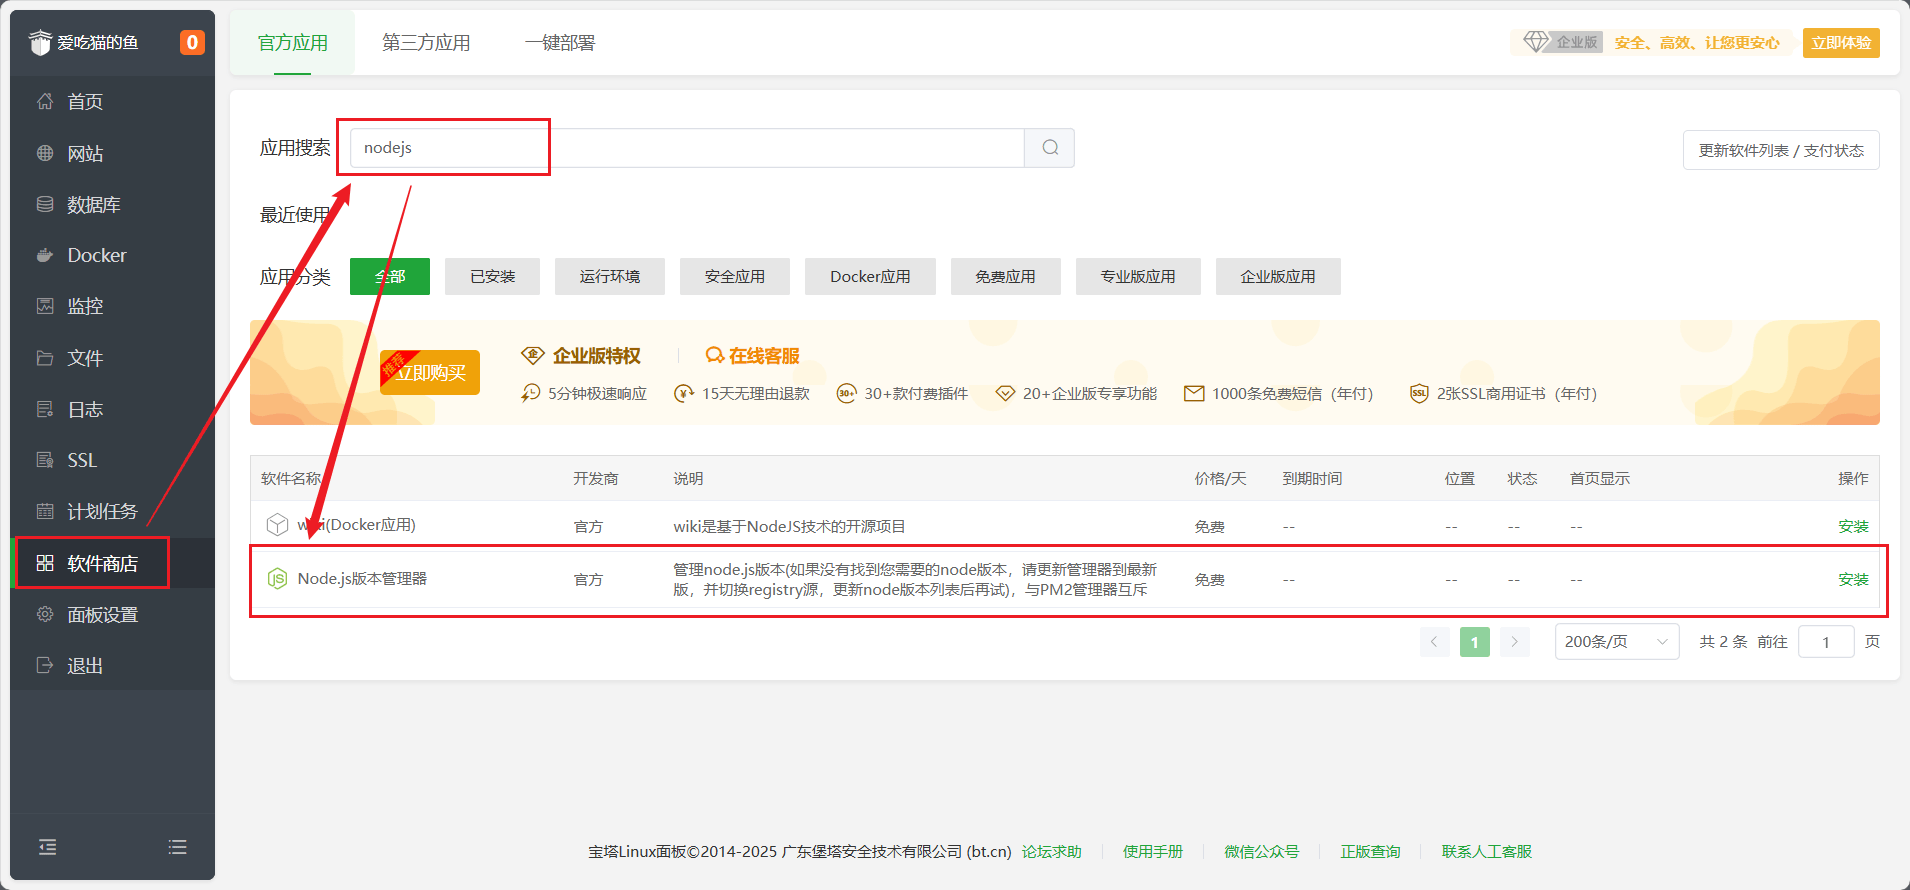Go to previous page arrow
This screenshot has height=890, width=1910.
coord(1434,642)
